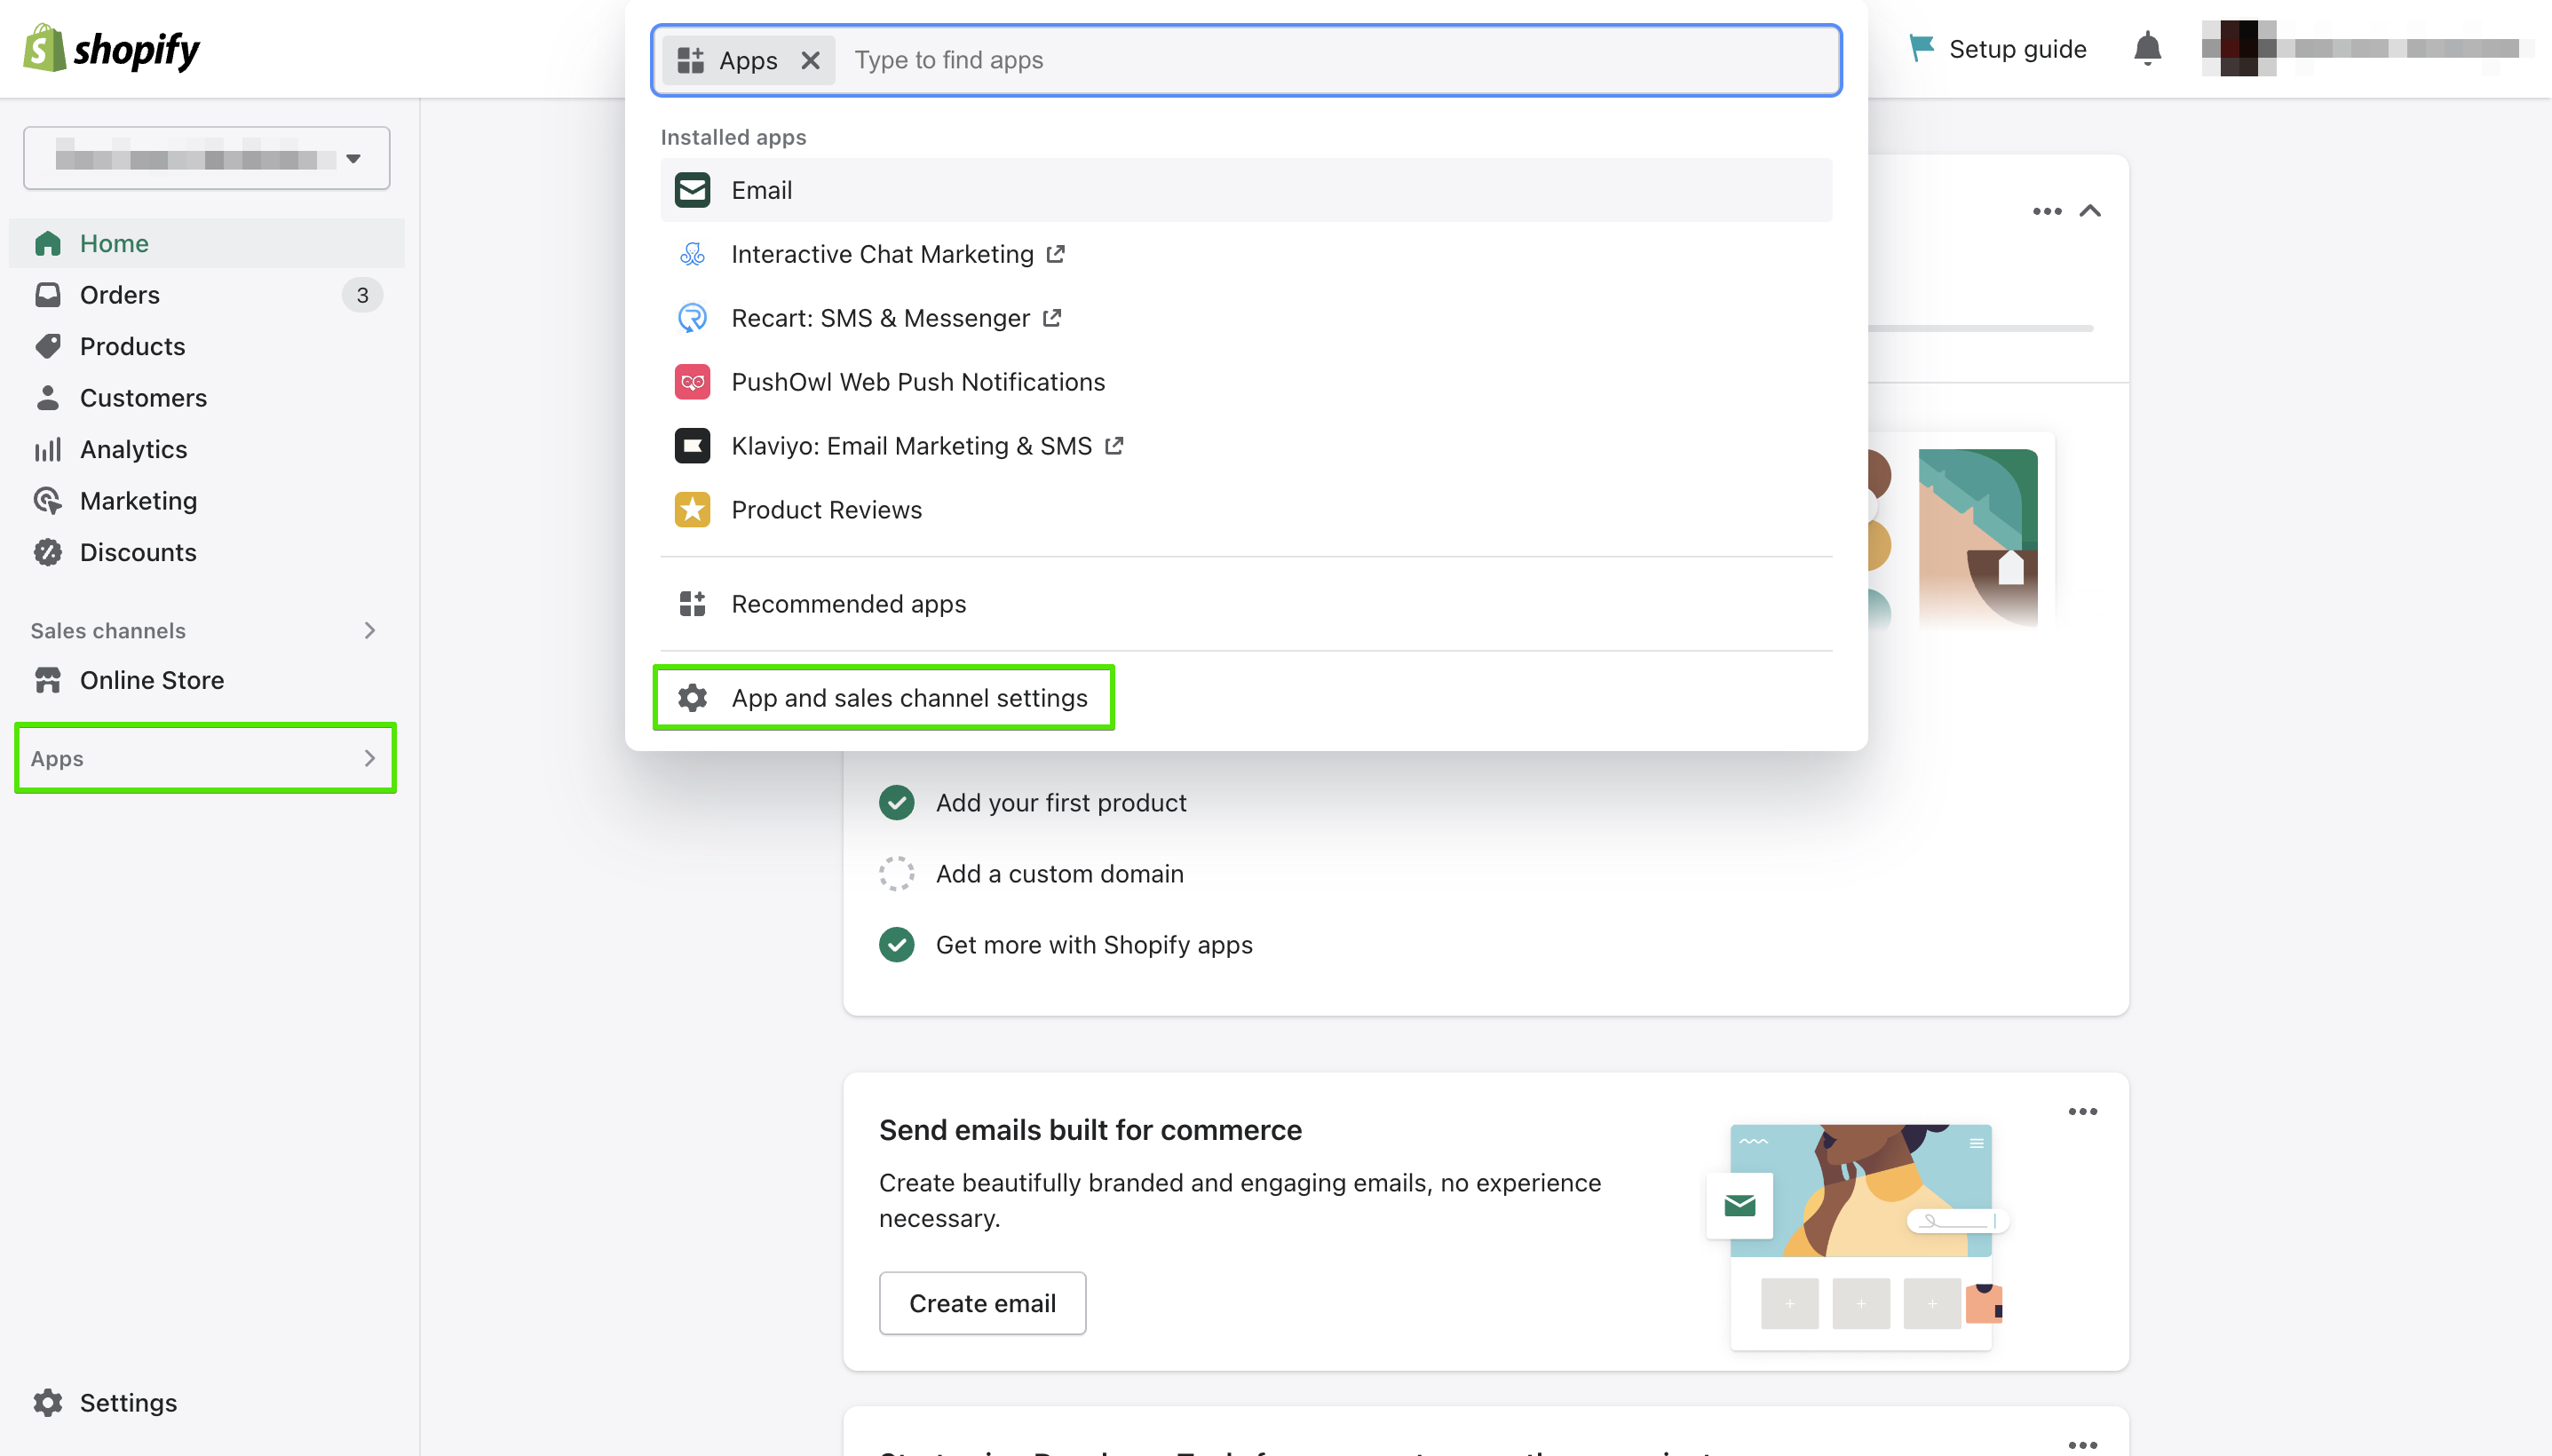Screen dimensions: 2552x1456
Task: Click the gear icon beside App settings
Action: [692, 698]
